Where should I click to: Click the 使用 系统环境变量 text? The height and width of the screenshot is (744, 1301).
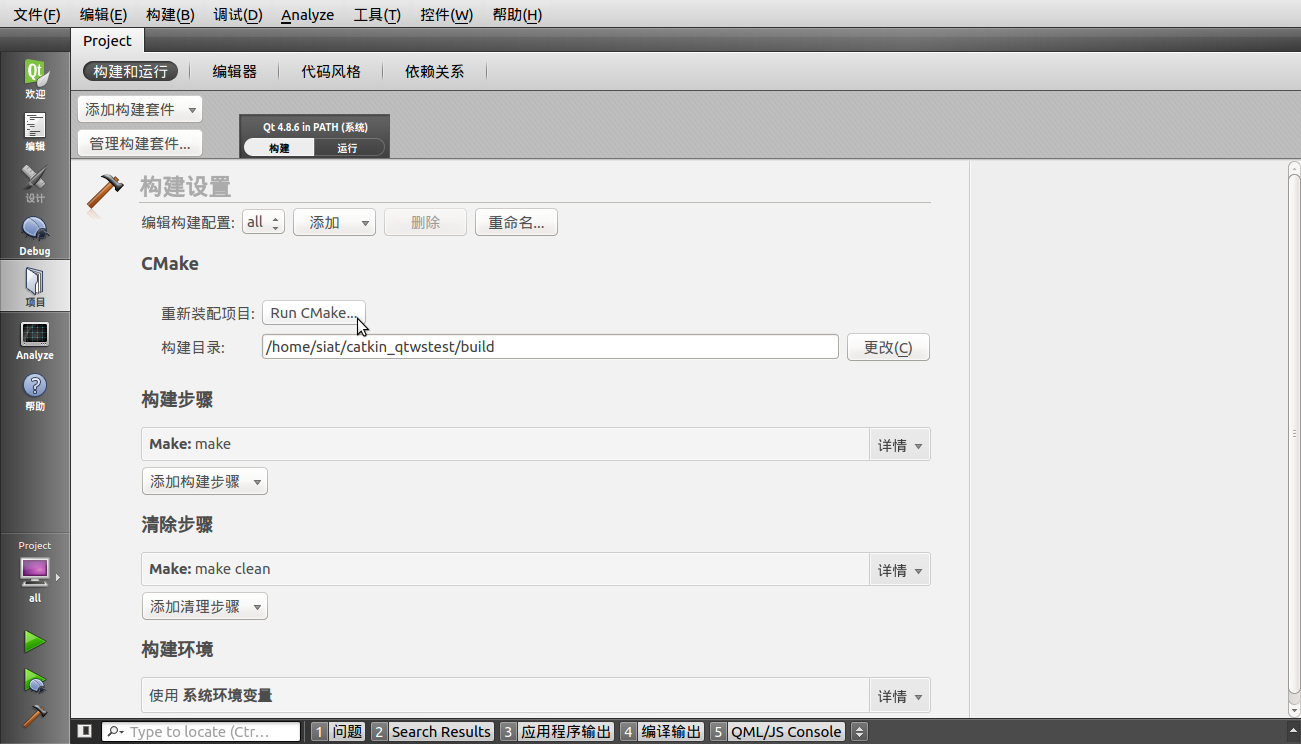[x=211, y=695]
